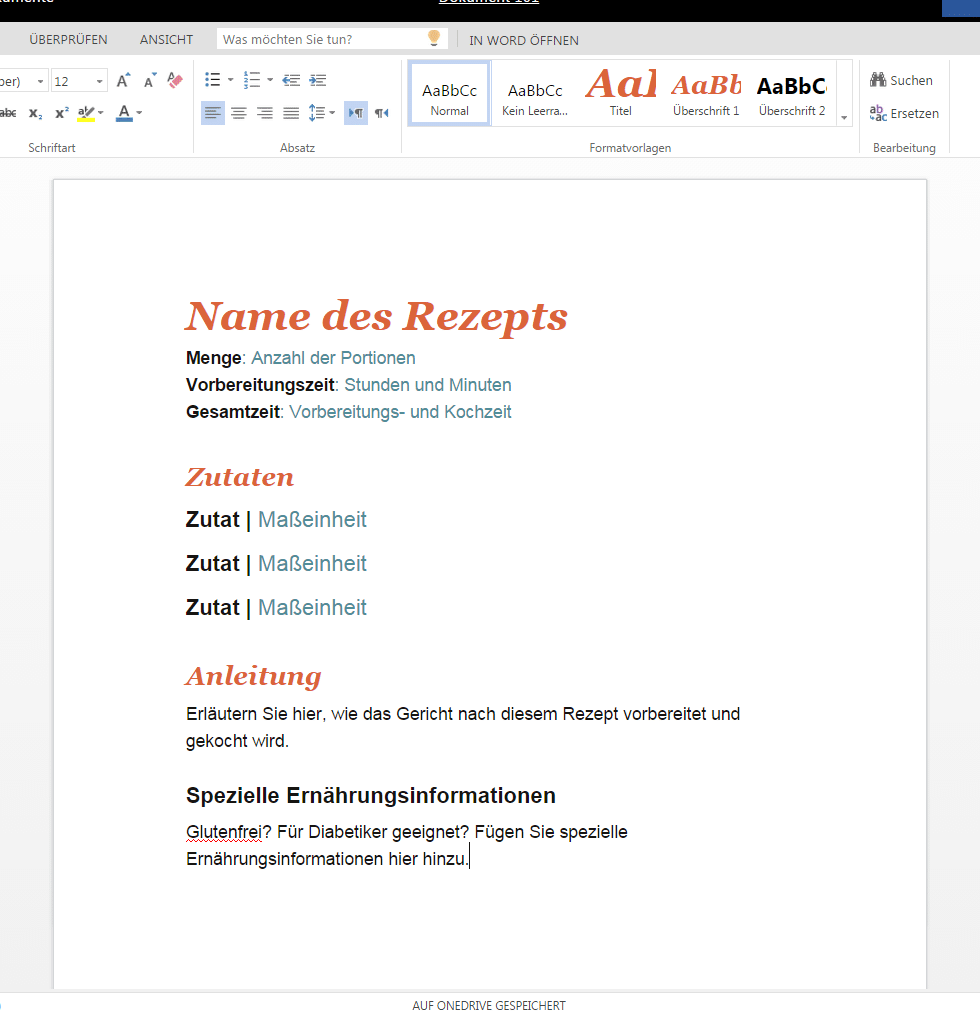980x1016 pixels.
Task: Click the title 'Name des Rezepts'
Action: click(x=377, y=317)
